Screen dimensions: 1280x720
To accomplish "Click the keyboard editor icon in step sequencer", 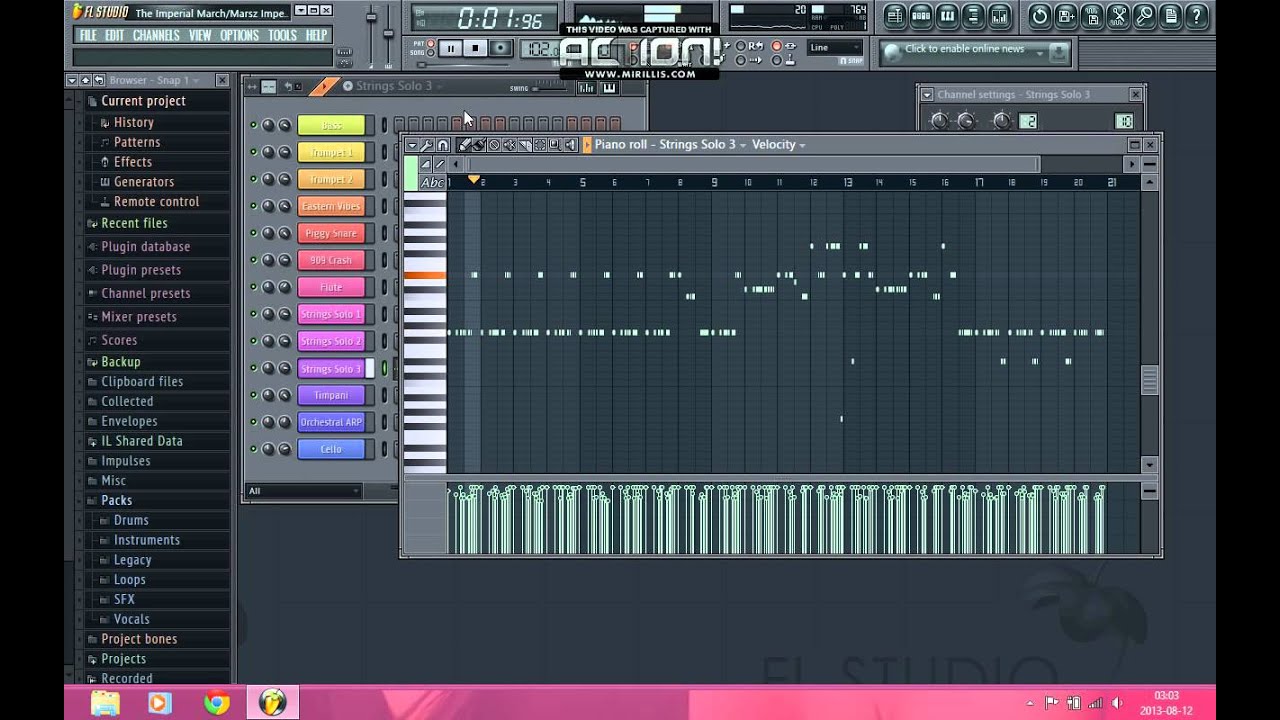I will pos(609,88).
